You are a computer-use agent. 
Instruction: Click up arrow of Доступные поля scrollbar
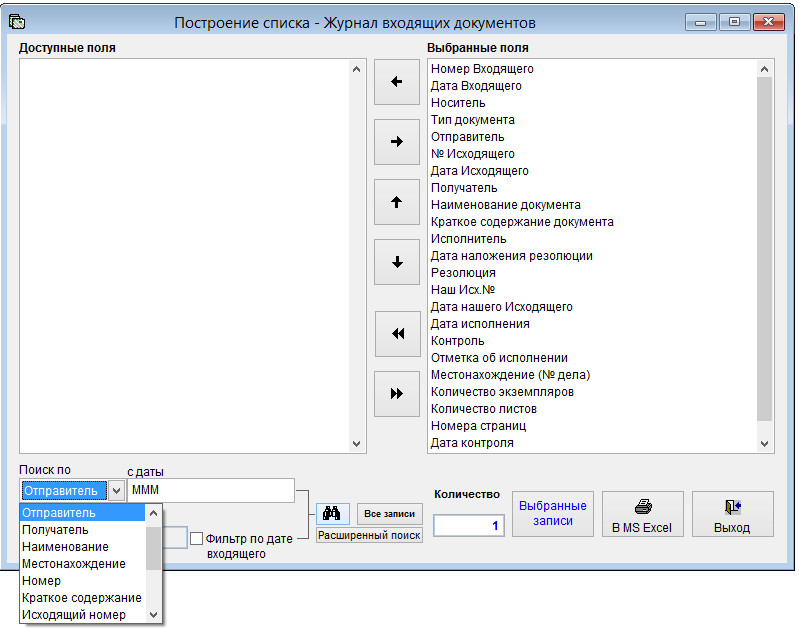coord(357,69)
